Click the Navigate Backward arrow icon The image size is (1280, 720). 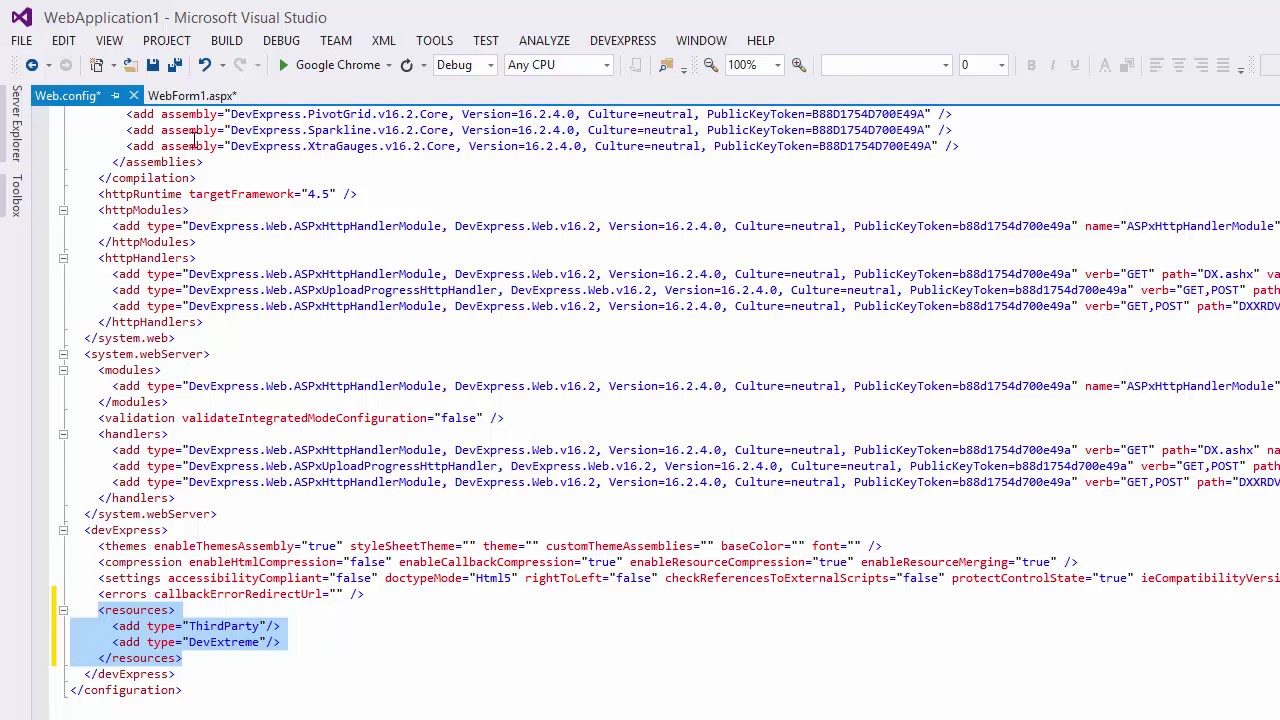(32, 65)
